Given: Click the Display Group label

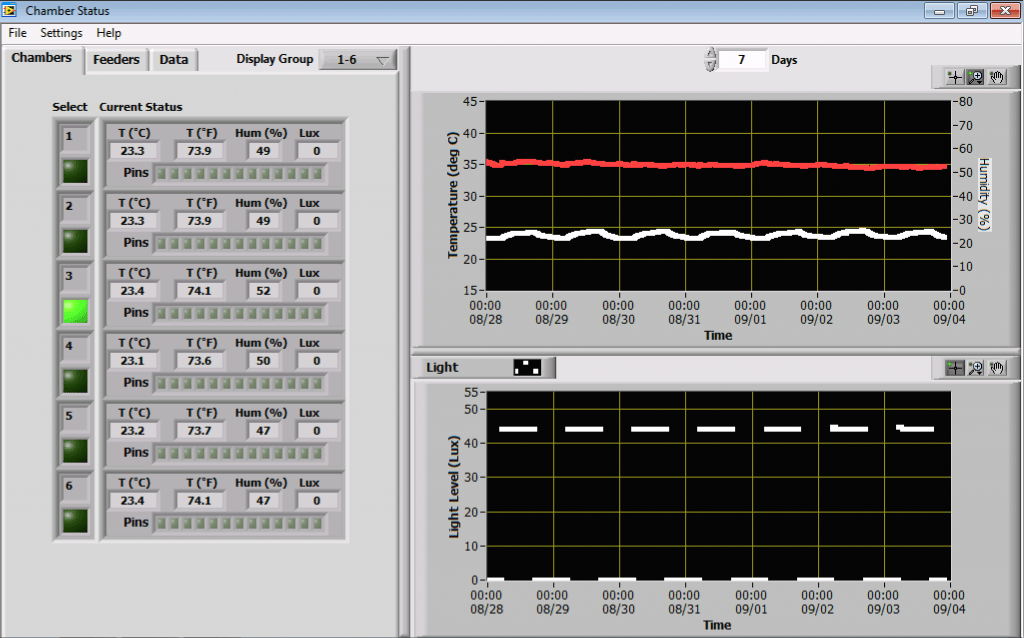Looking at the screenshot, I should (275, 59).
